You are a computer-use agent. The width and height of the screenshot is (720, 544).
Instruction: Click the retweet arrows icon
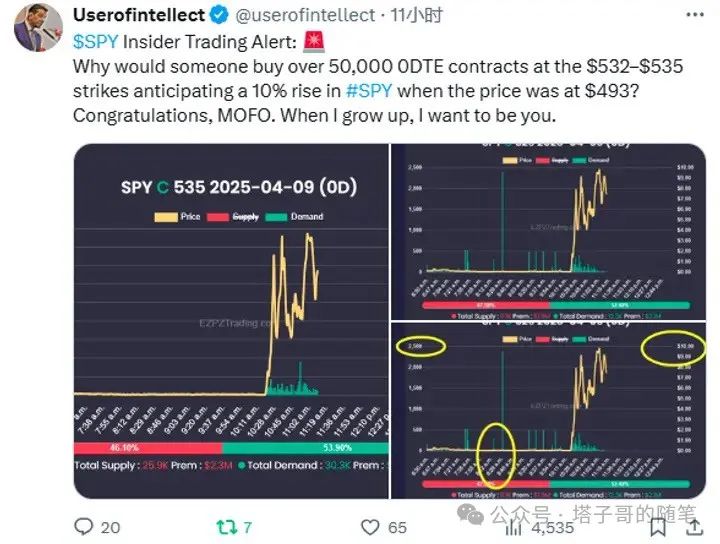[225, 527]
